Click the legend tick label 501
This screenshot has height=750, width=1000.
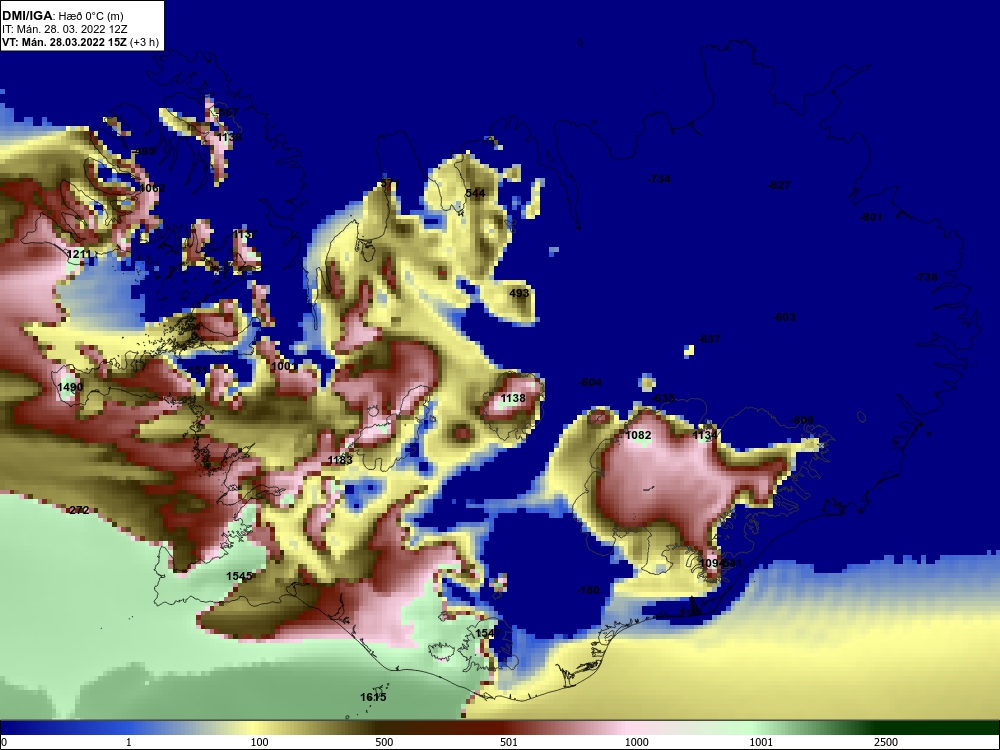point(509,742)
